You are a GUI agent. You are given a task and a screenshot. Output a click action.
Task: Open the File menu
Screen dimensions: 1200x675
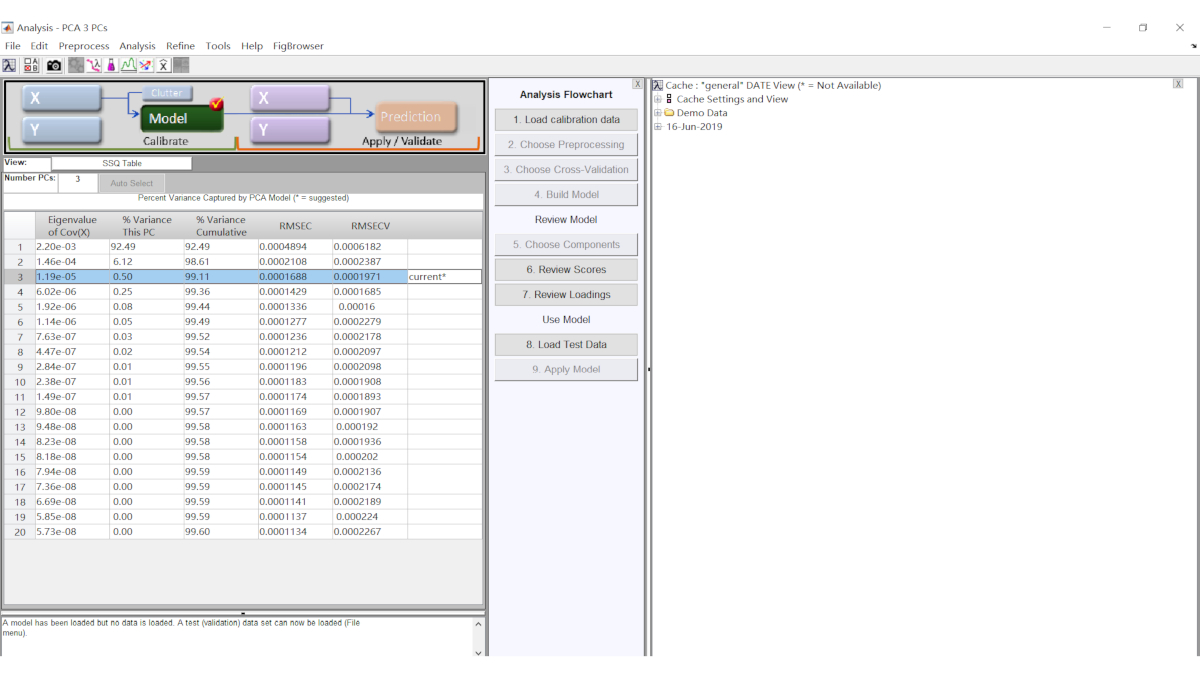click(x=12, y=46)
